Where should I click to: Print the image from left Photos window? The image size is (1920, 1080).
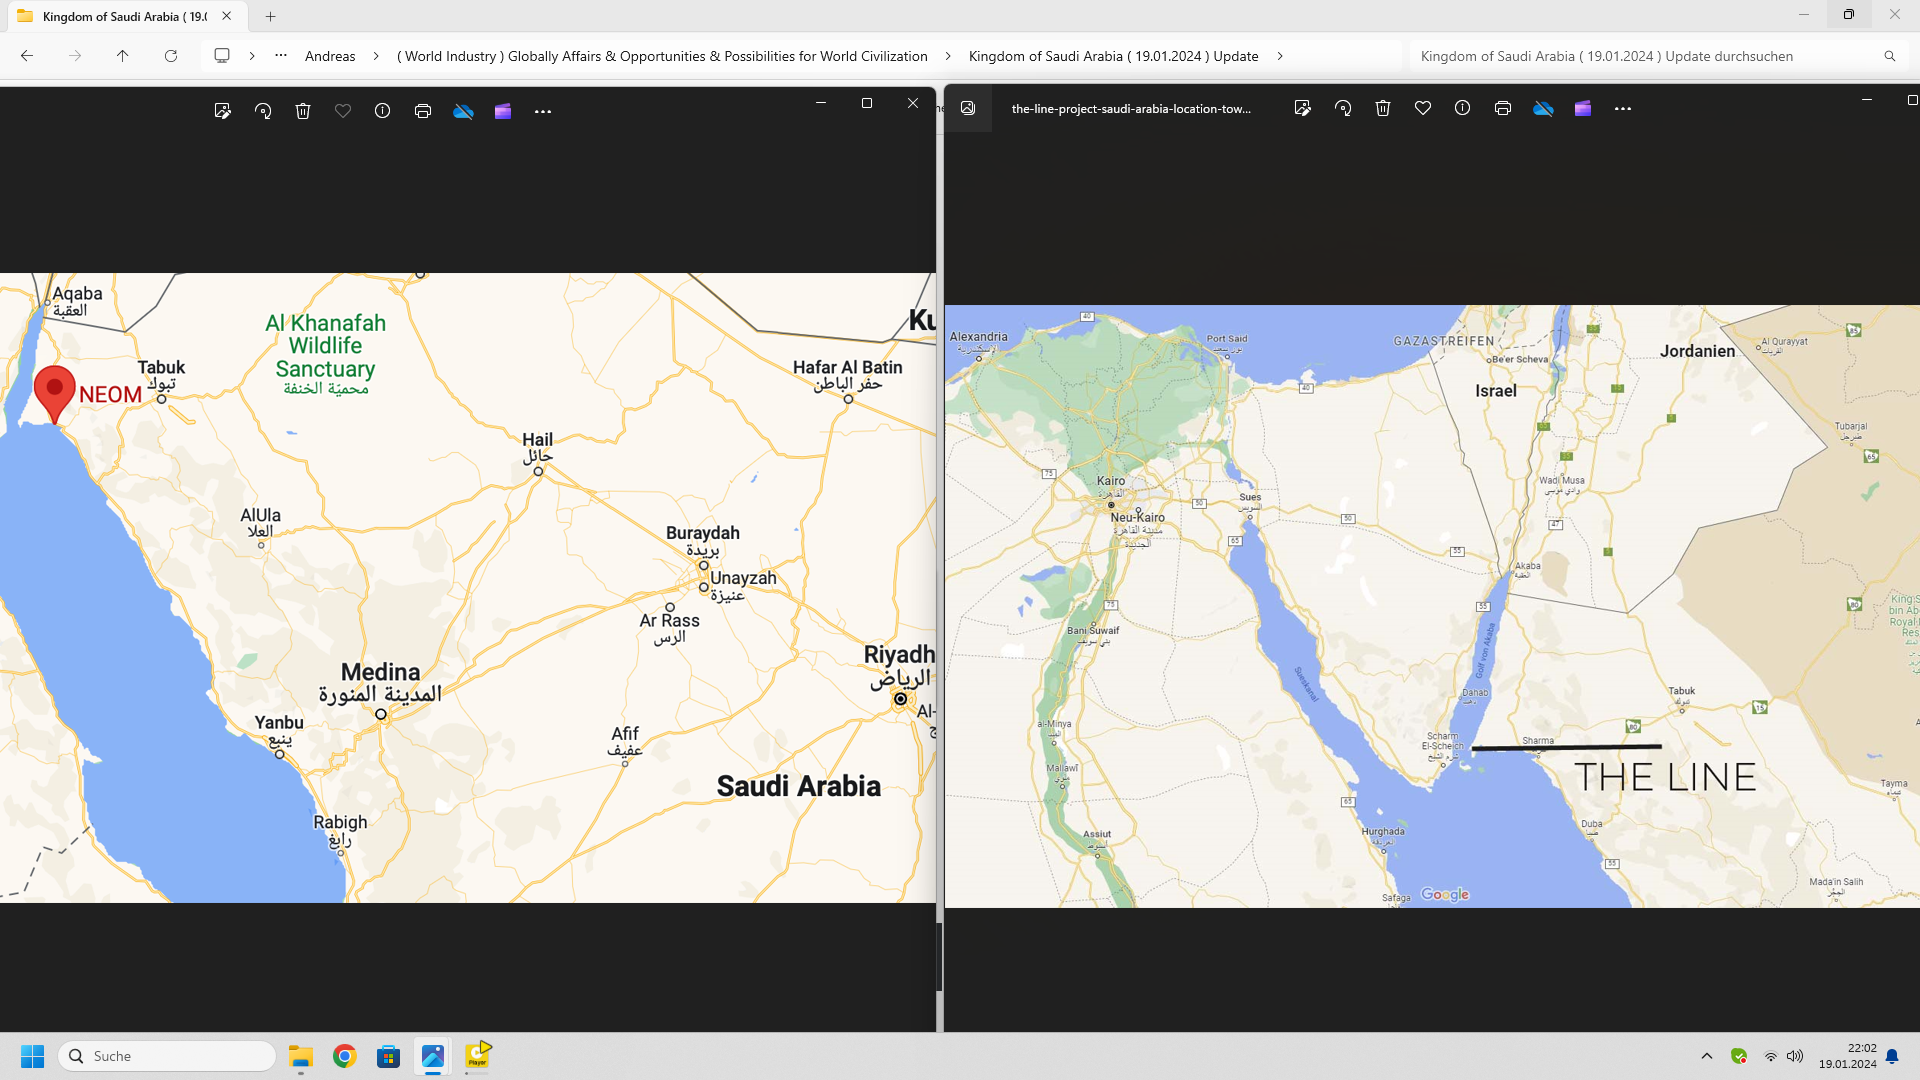tap(423, 111)
